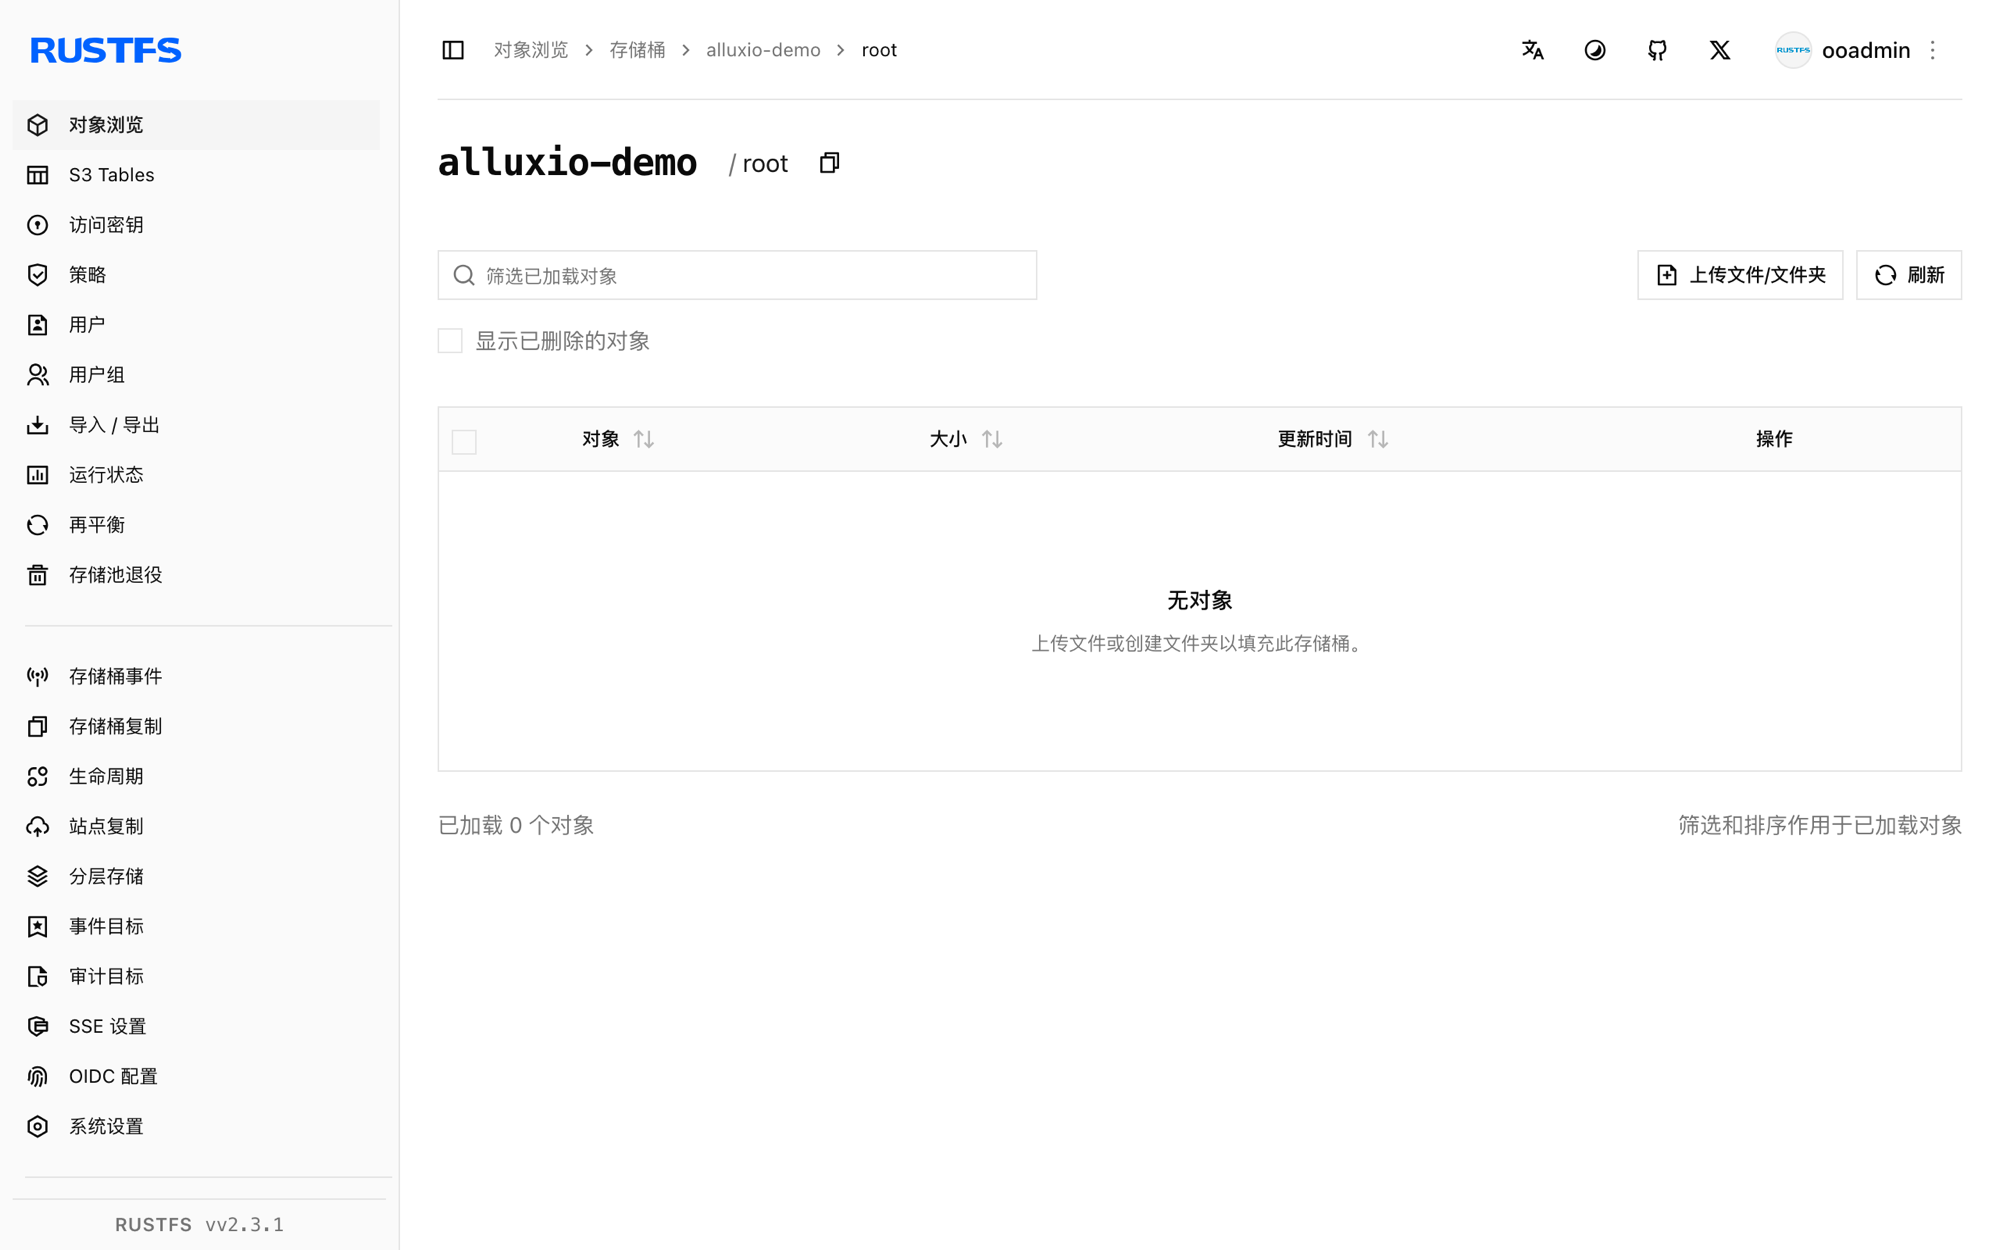Click the 审计目标 file icon
Screen dimensions: 2000x1250
click(x=38, y=977)
